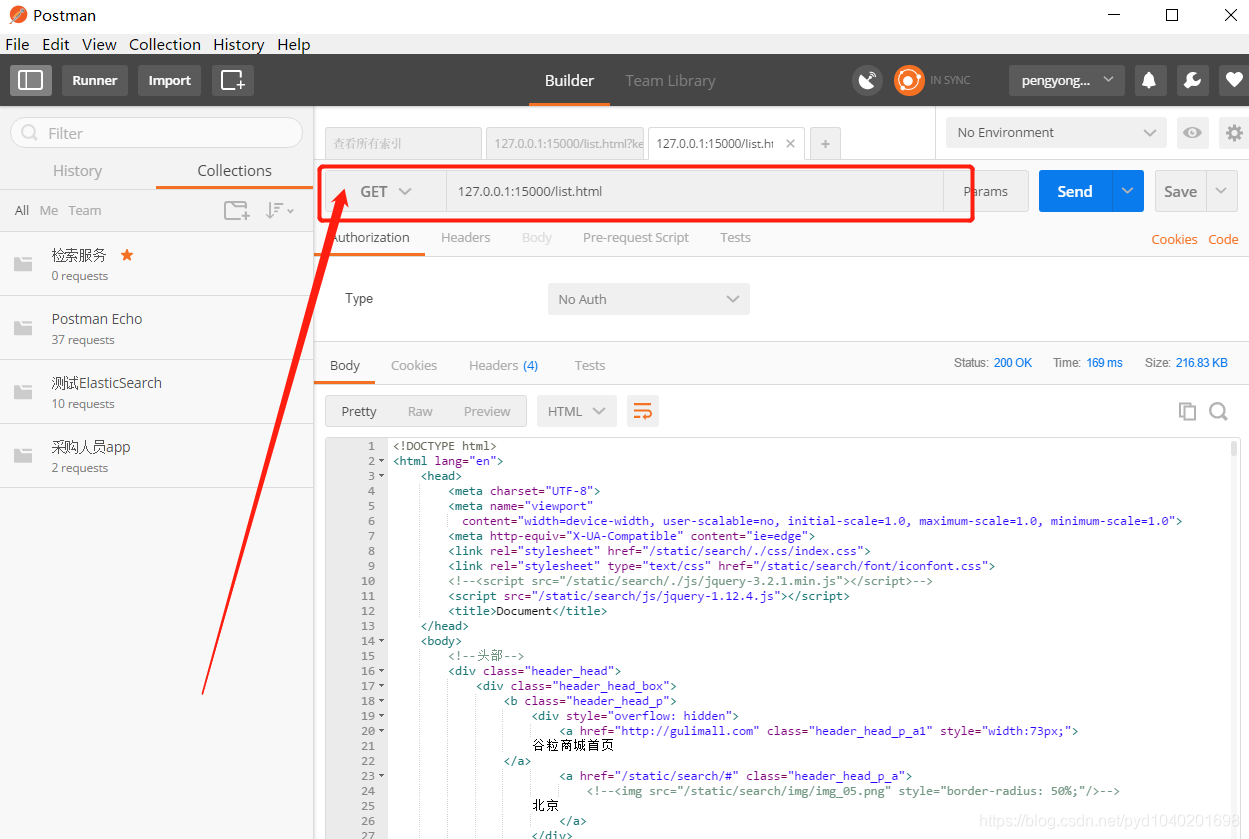Open the Help menu

294,44
